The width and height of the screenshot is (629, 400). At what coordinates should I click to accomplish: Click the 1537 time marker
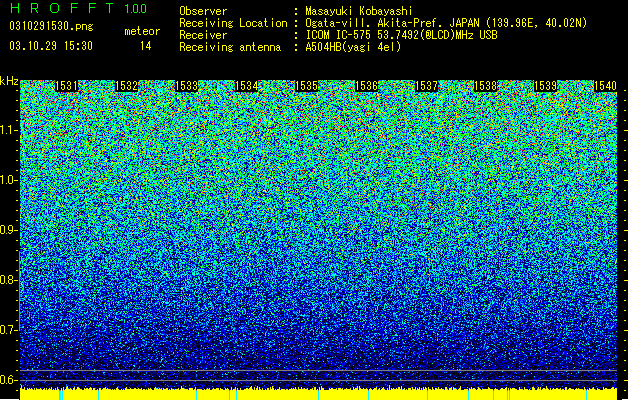tap(426, 86)
